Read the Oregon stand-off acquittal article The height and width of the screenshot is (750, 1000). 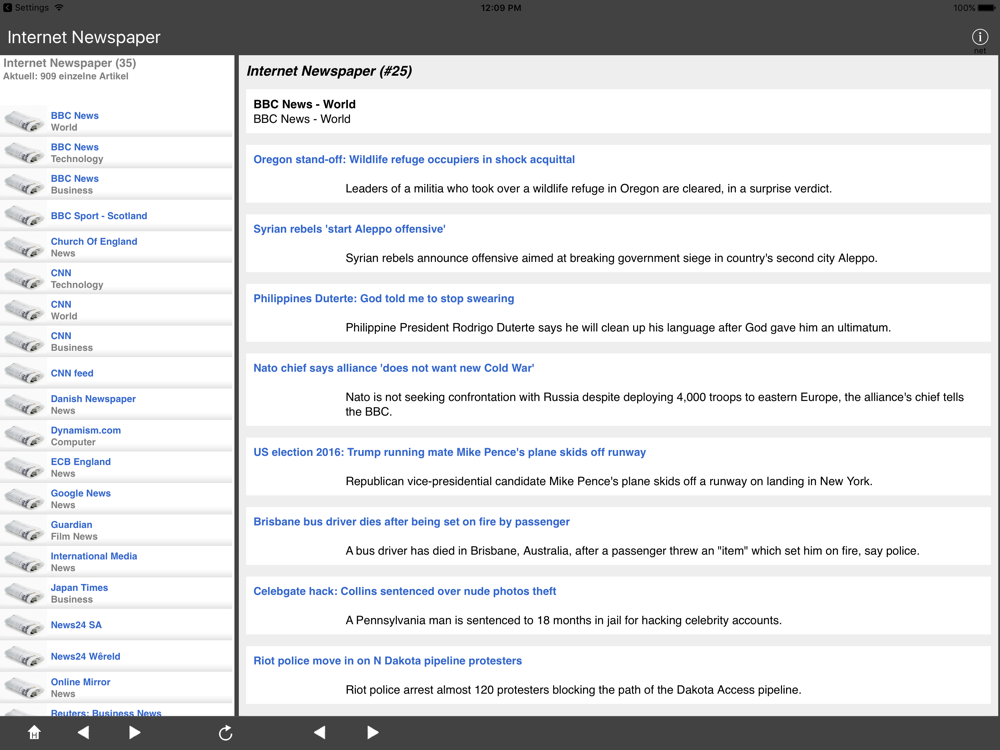tap(414, 159)
